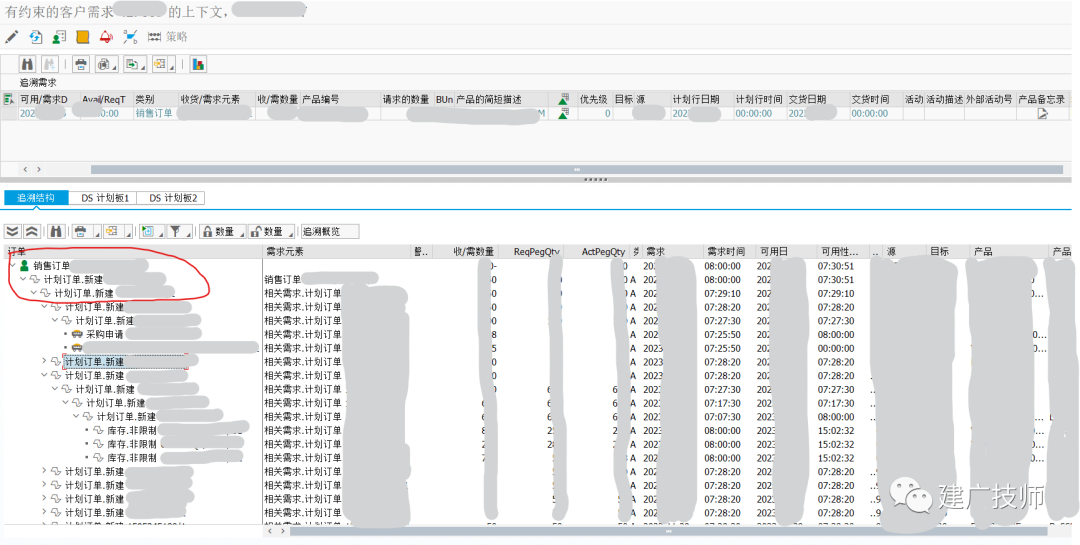The width and height of the screenshot is (1080, 545).
Task: Click print icon above 追溯需求 table
Action: (x=81, y=64)
